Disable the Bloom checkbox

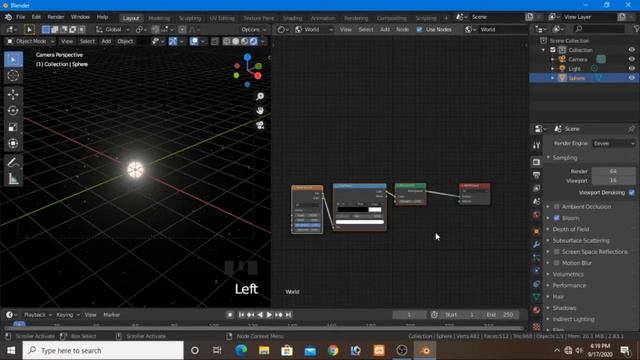[x=557, y=218]
